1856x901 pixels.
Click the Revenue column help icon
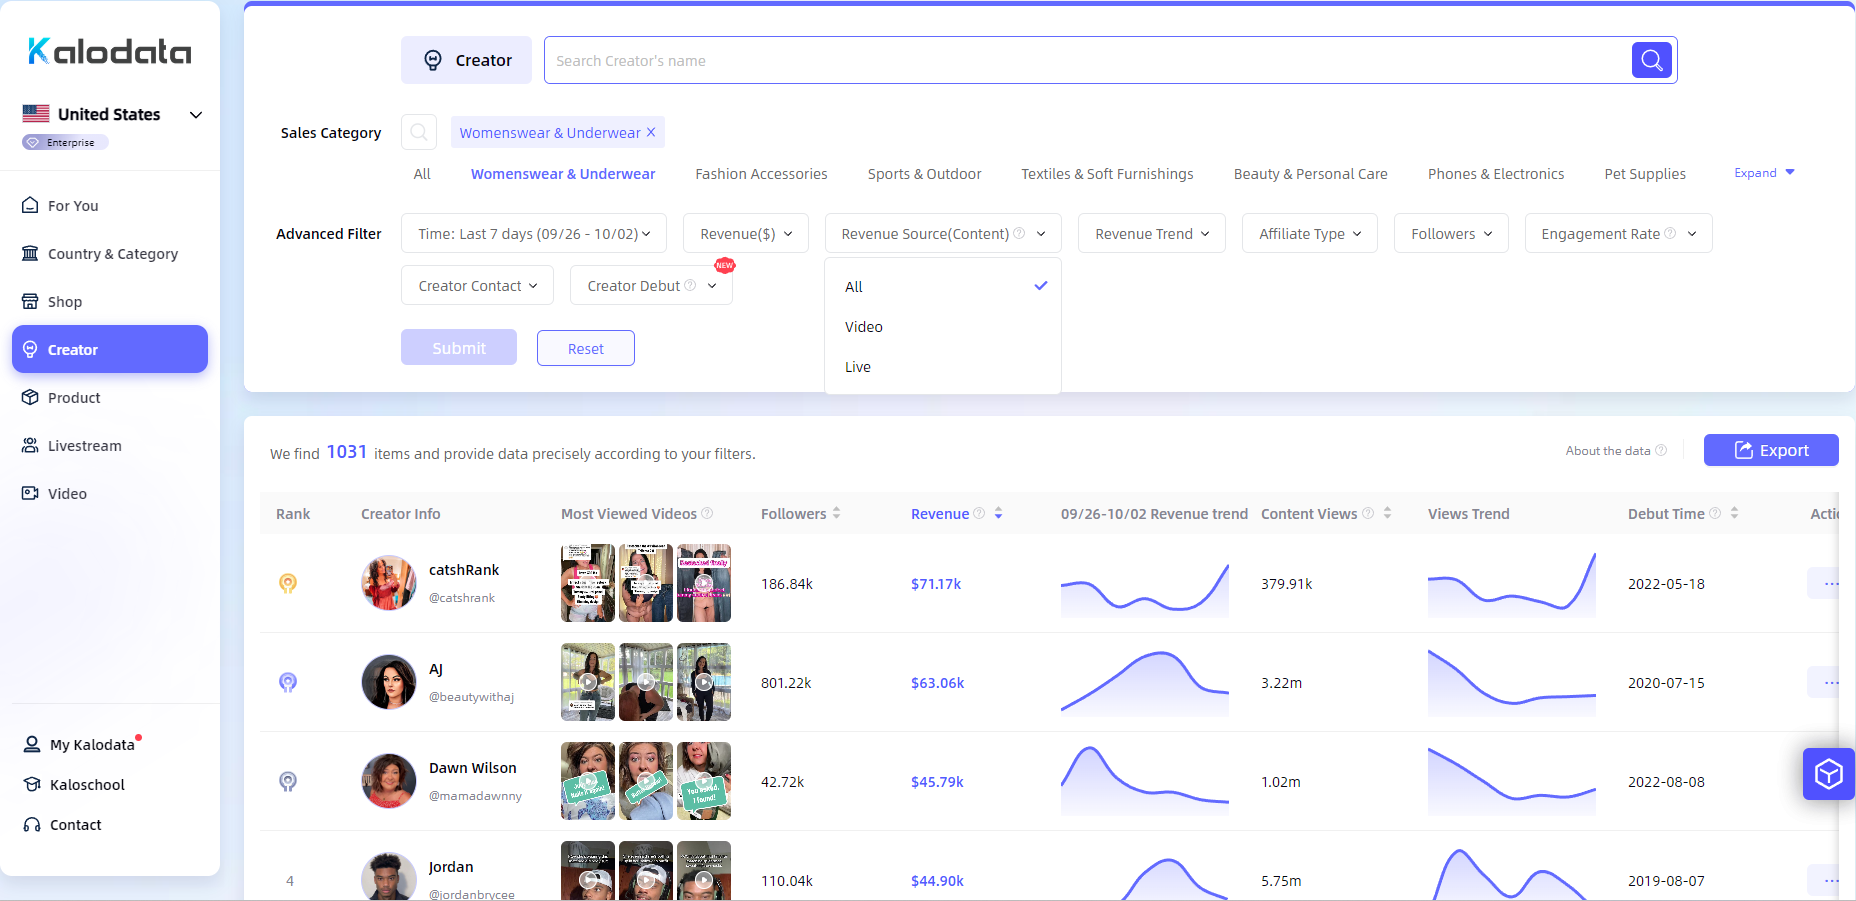[979, 513]
